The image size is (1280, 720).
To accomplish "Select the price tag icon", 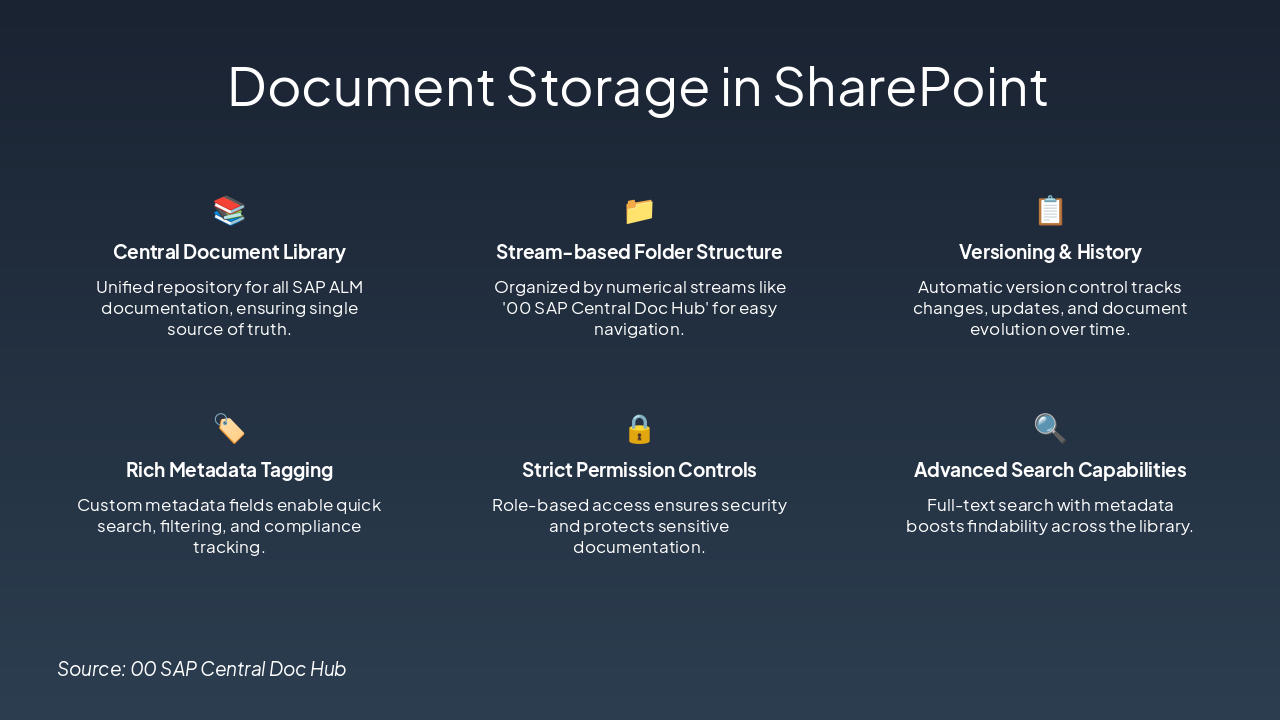I will [229, 429].
